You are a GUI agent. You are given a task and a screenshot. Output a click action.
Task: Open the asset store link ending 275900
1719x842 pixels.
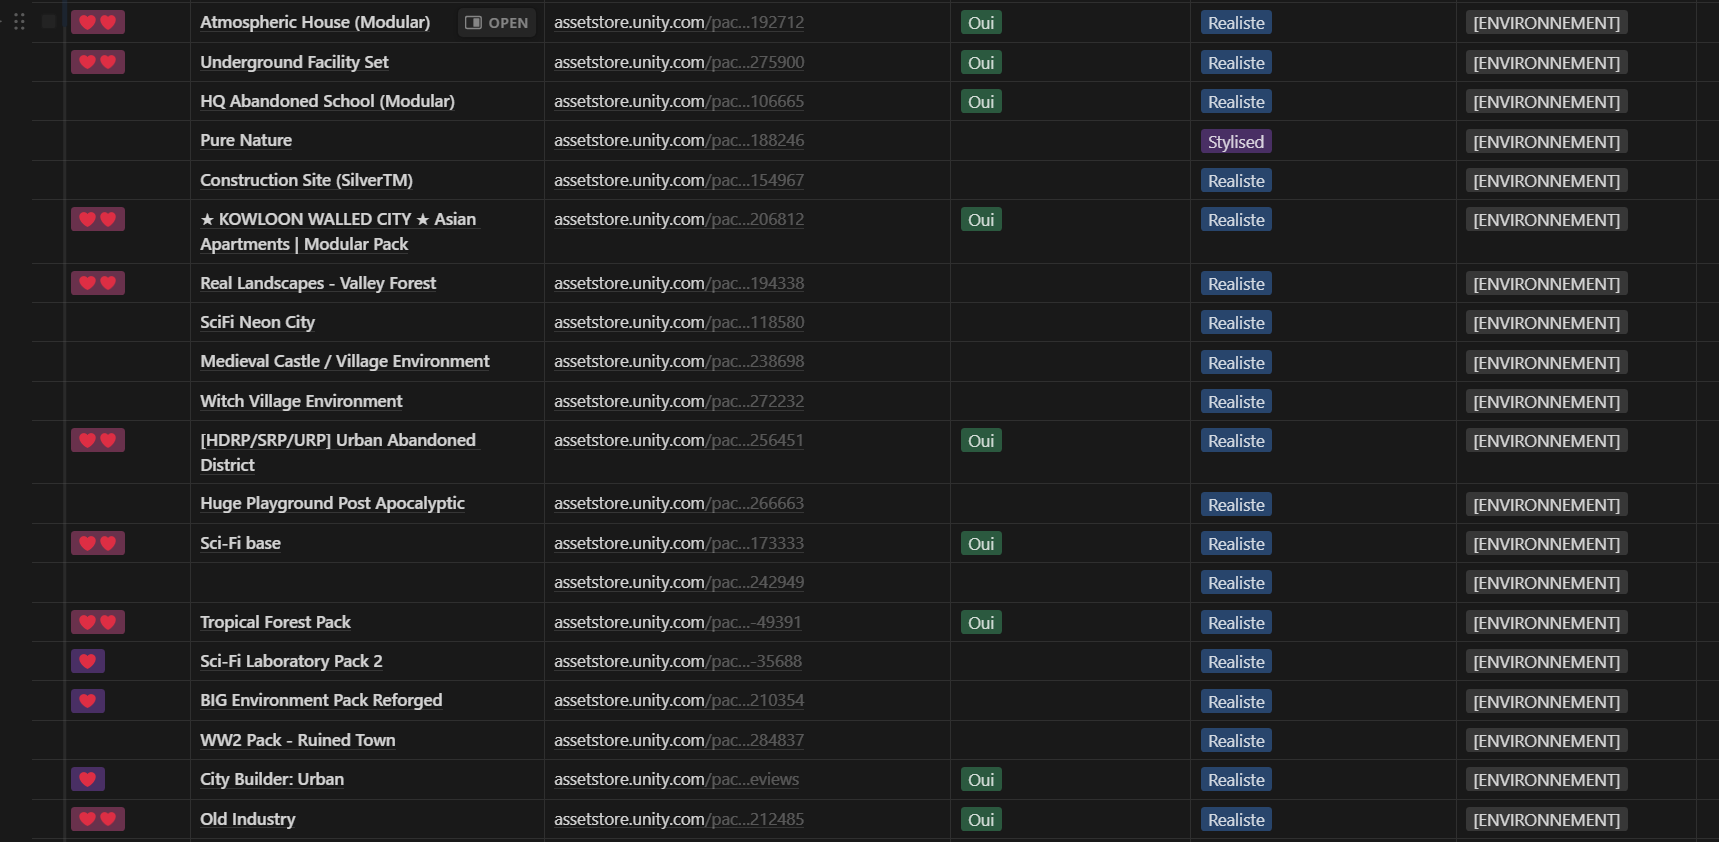[679, 62]
